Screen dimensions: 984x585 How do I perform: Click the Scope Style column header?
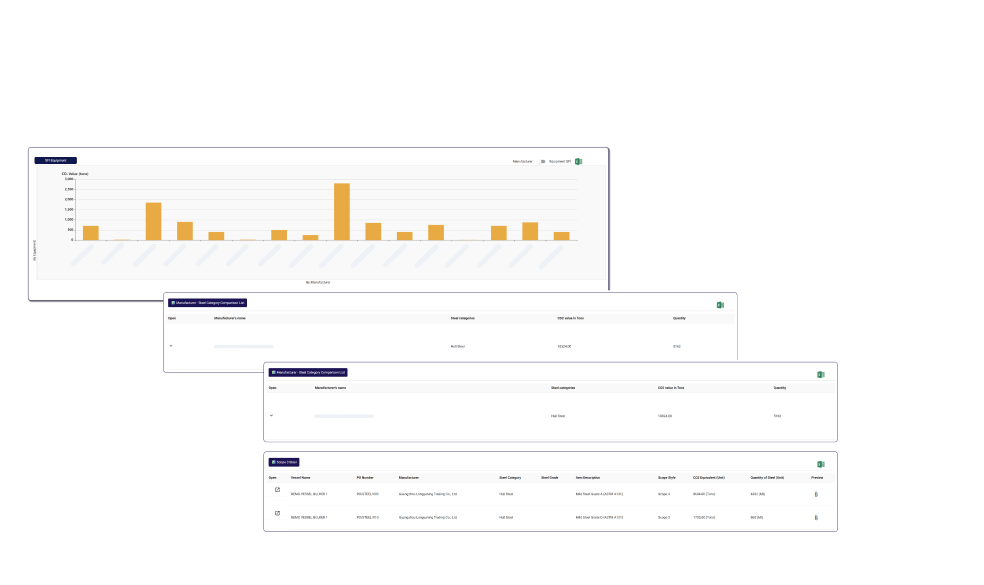(666, 478)
